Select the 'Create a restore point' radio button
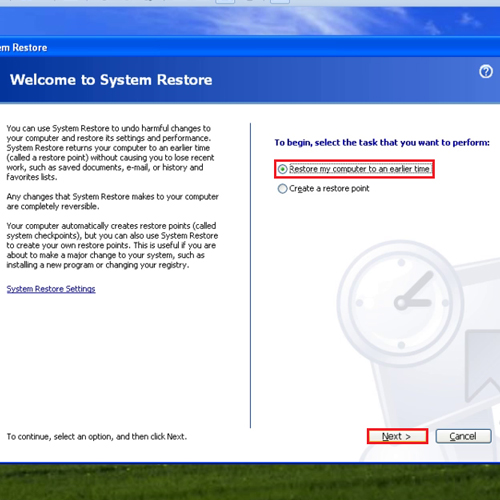The width and height of the screenshot is (500, 500). click(x=282, y=189)
